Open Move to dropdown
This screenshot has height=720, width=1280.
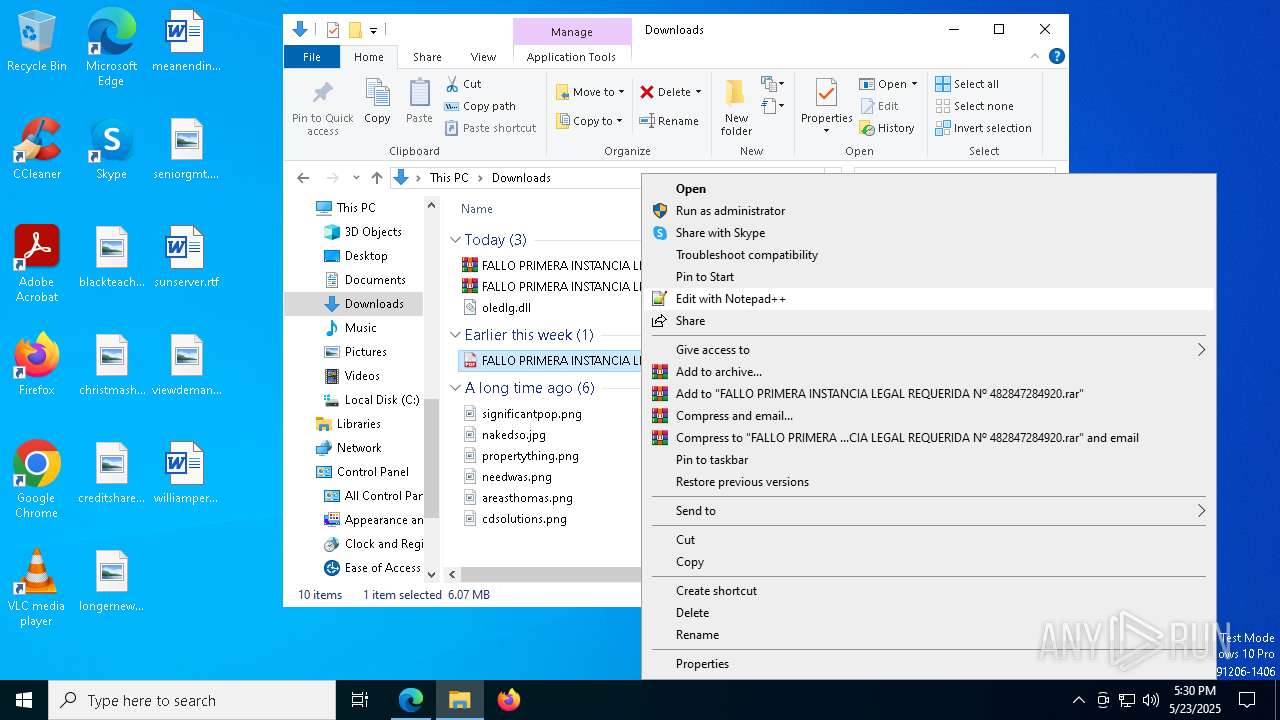(x=590, y=92)
